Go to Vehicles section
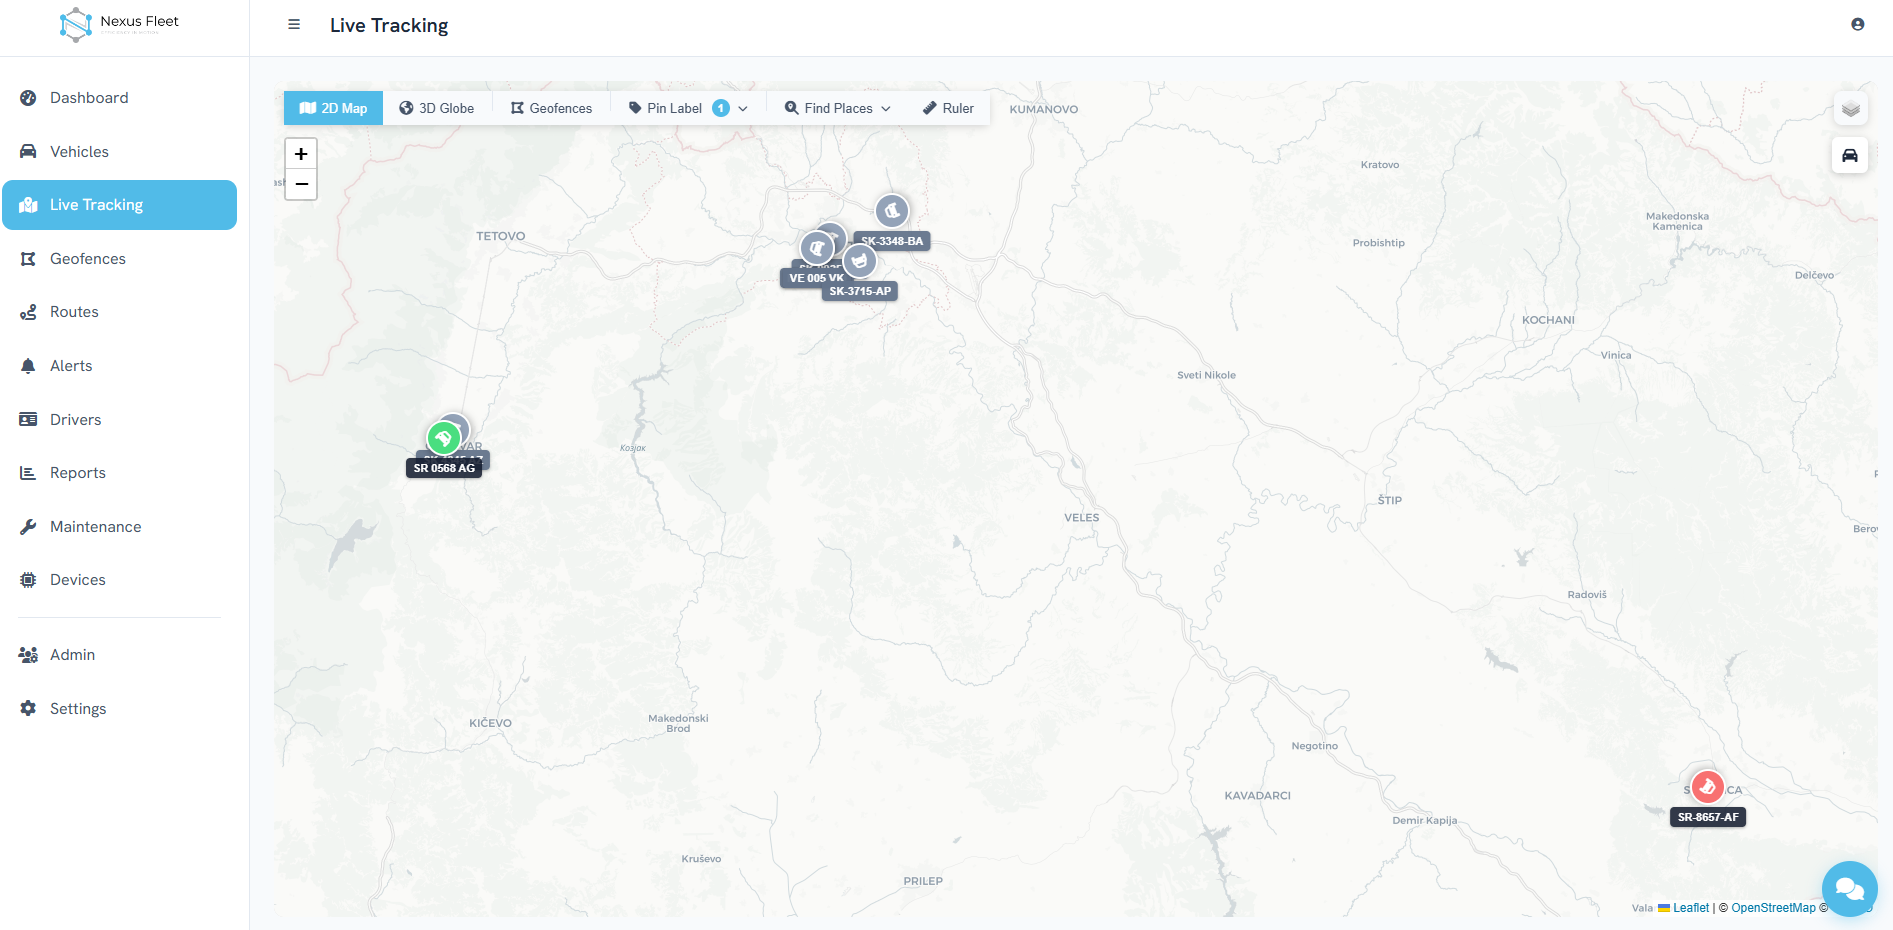 tap(119, 152)
